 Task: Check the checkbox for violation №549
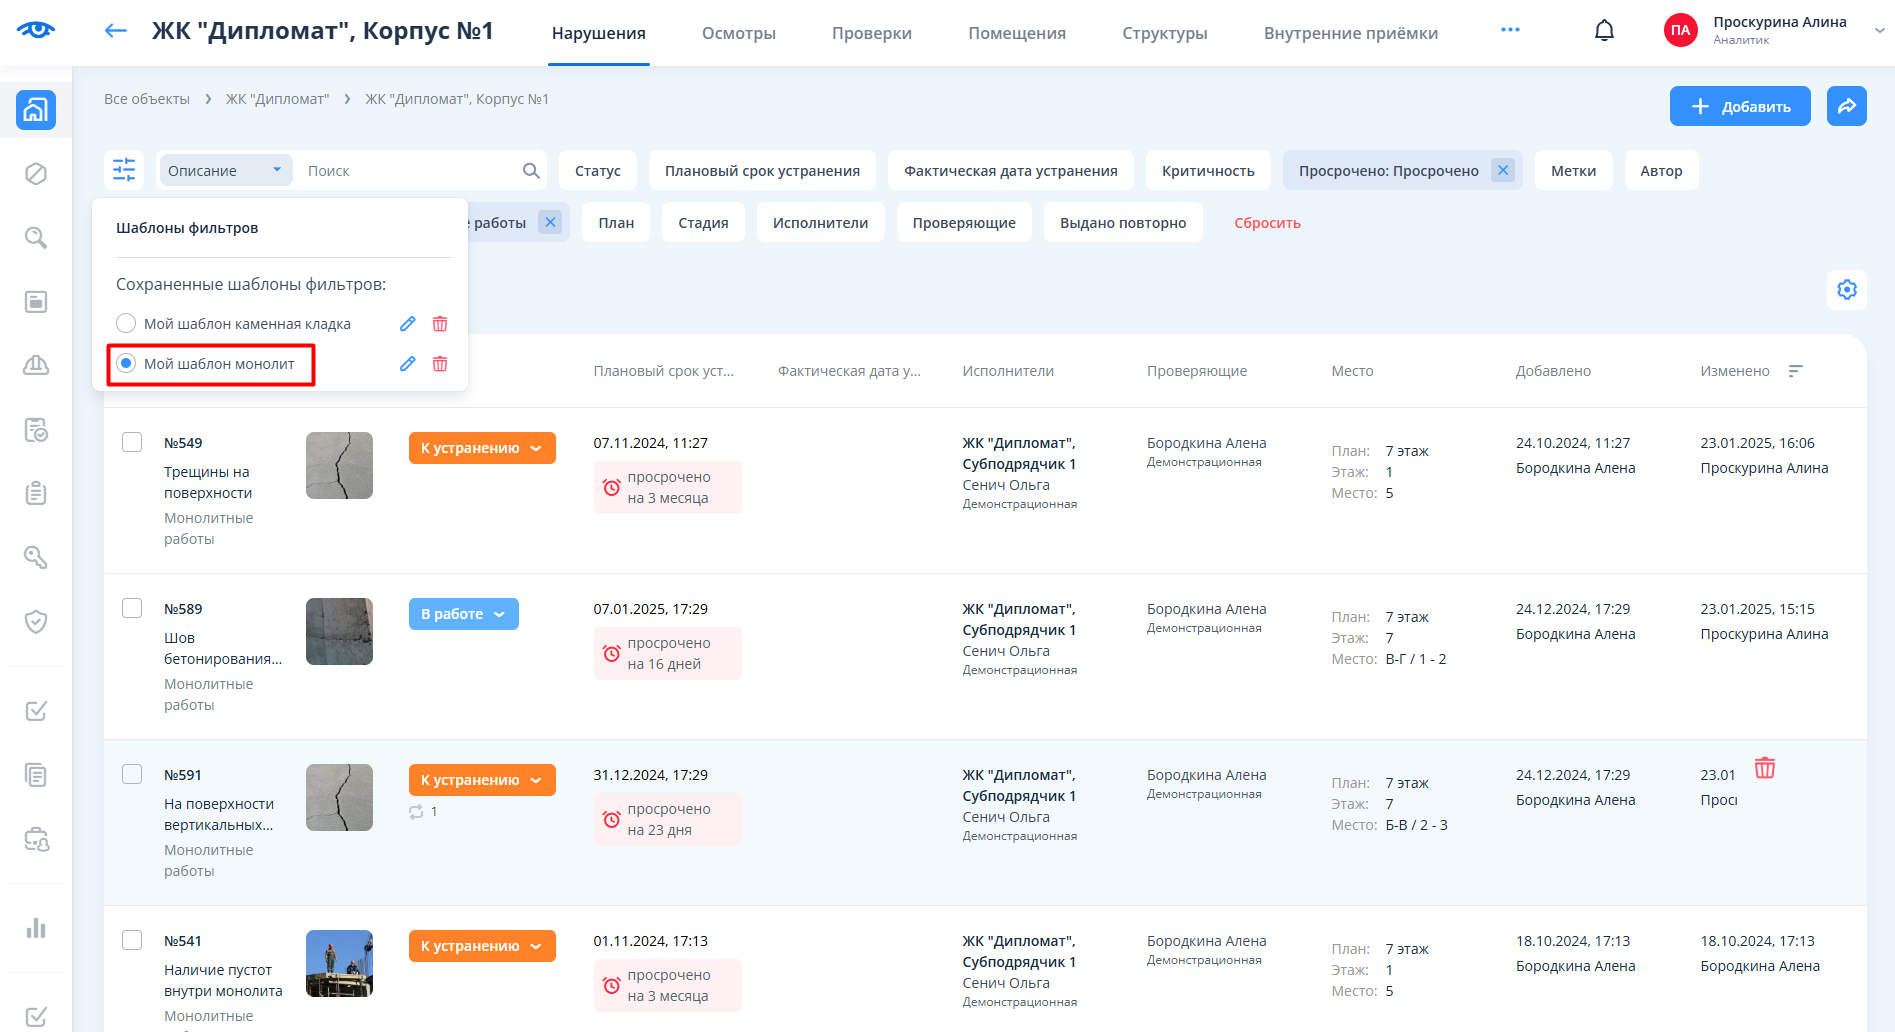click(x=132, y=442)
